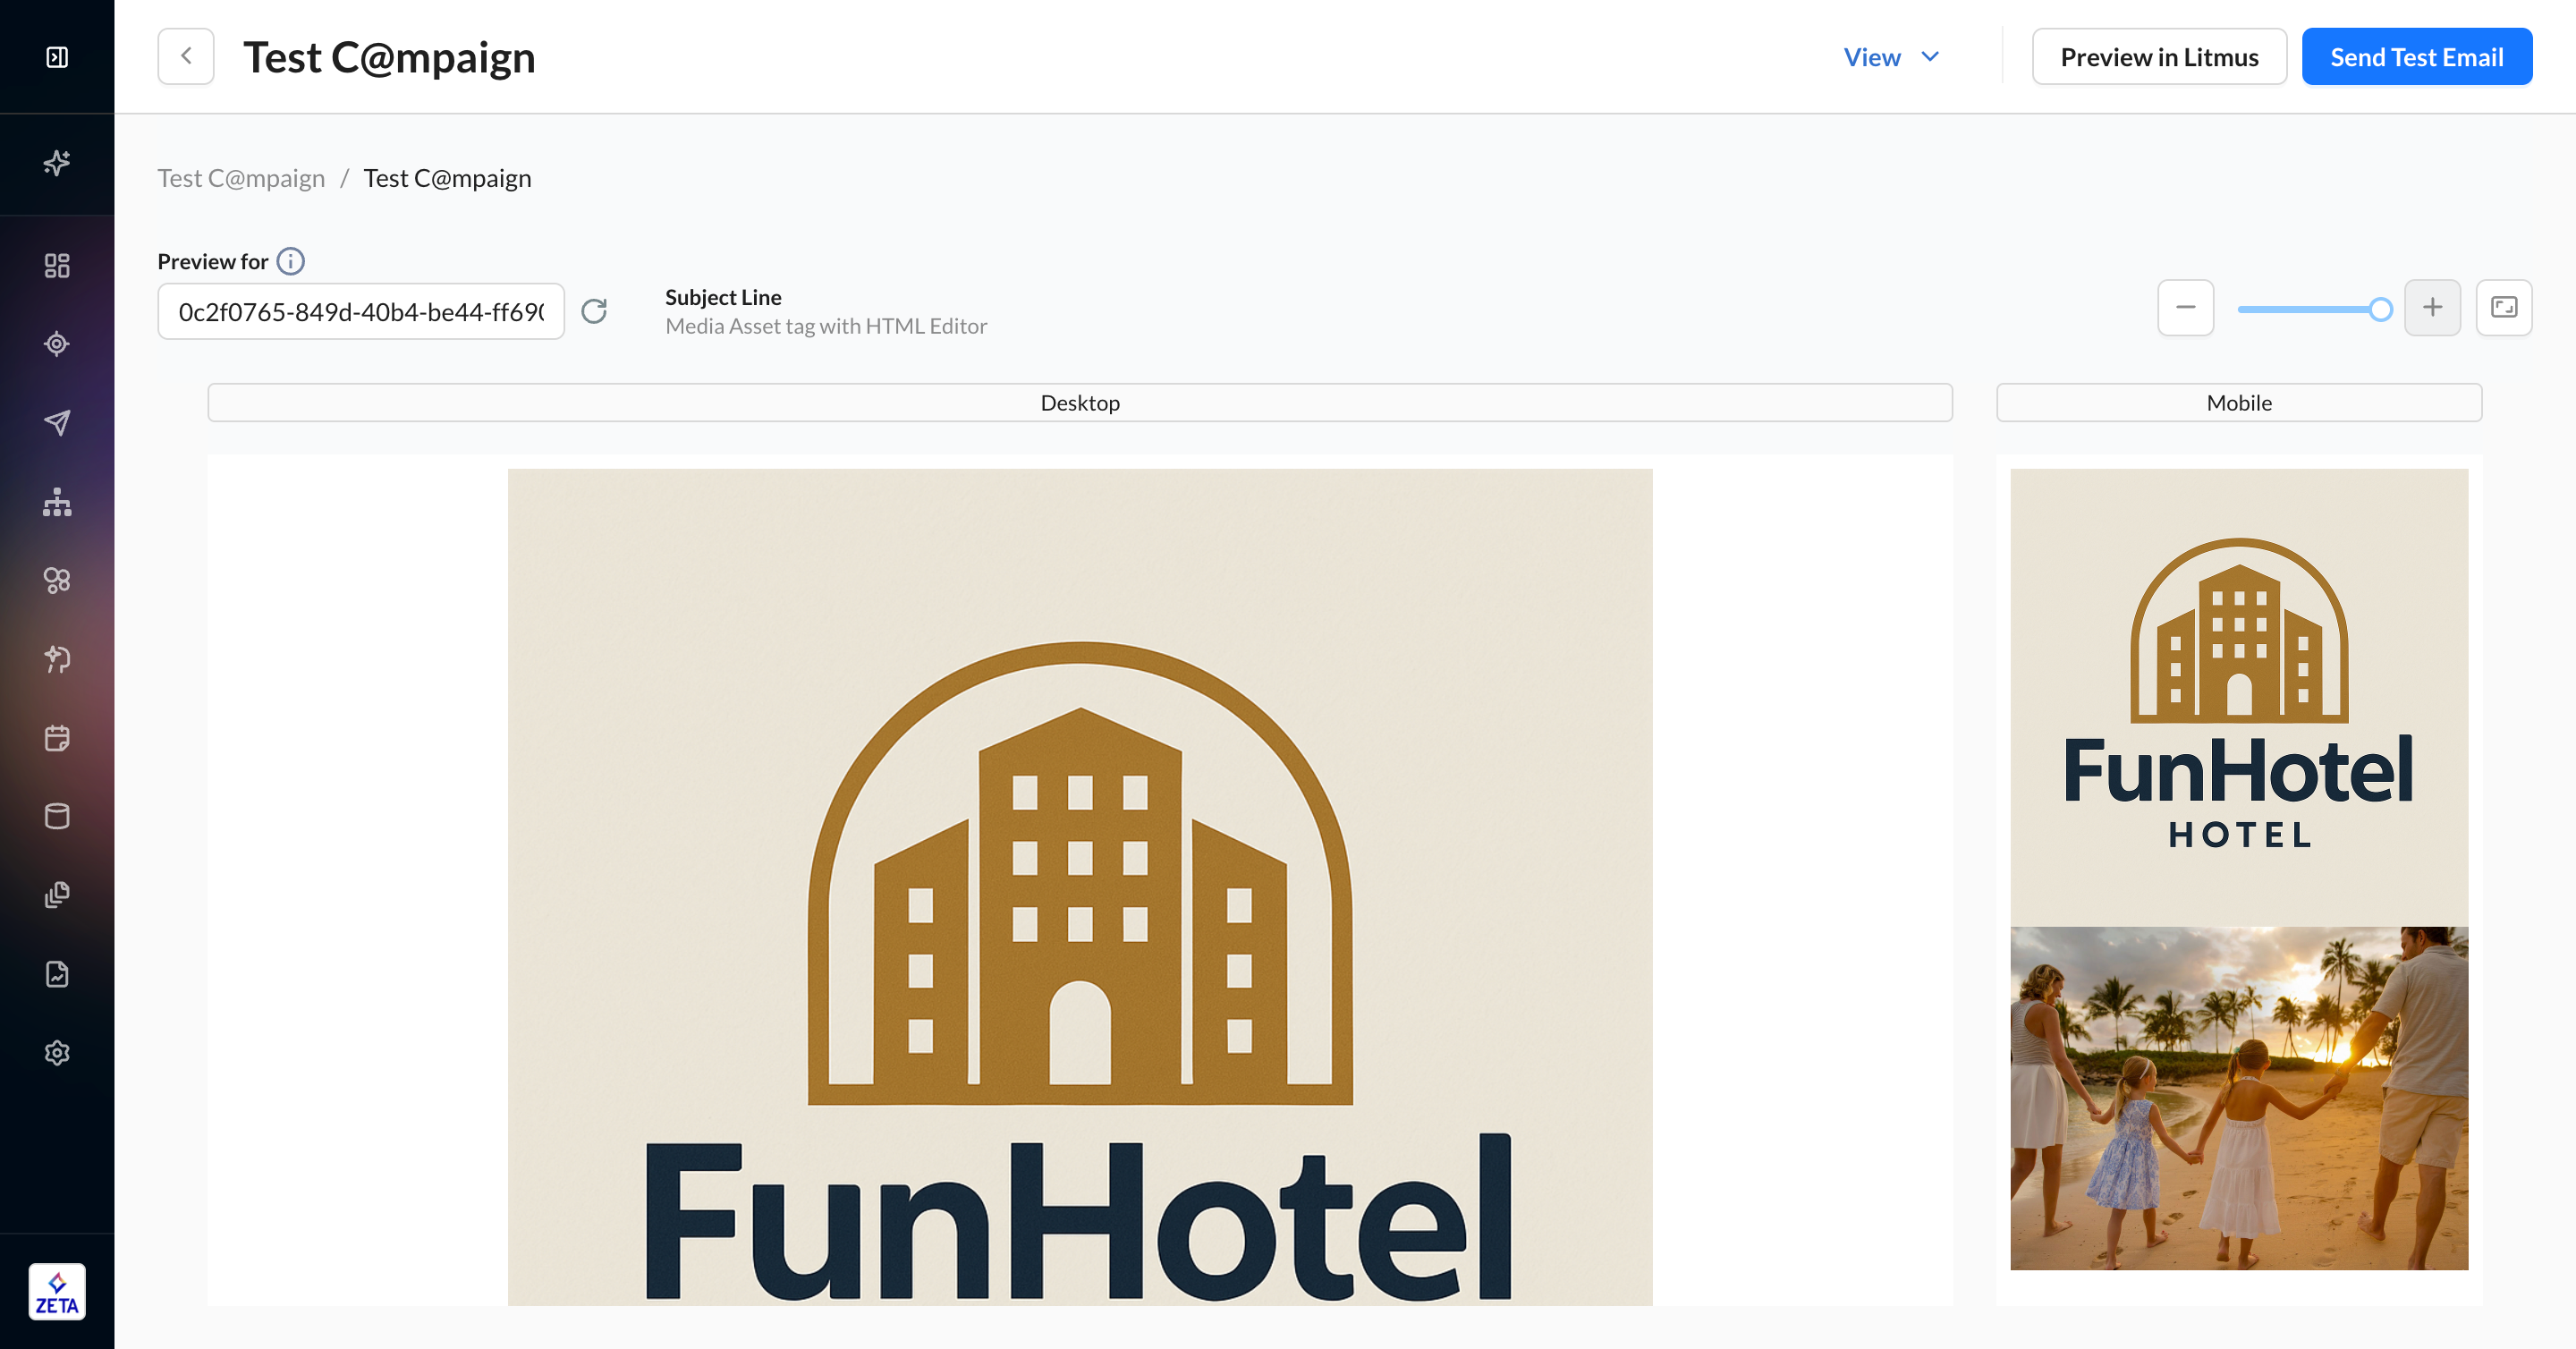Open the dashboard grid icon

coord(57,265)
